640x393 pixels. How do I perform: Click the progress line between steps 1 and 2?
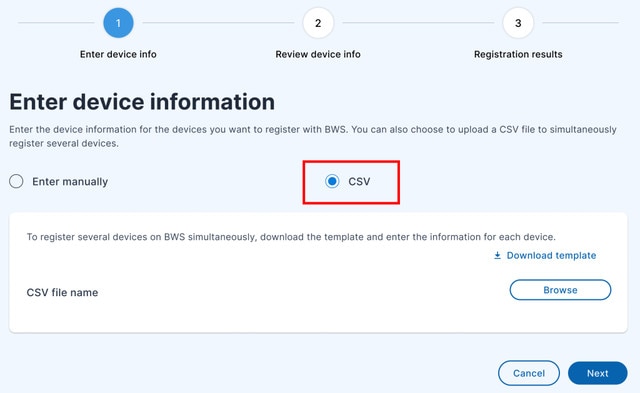(218, 23)
